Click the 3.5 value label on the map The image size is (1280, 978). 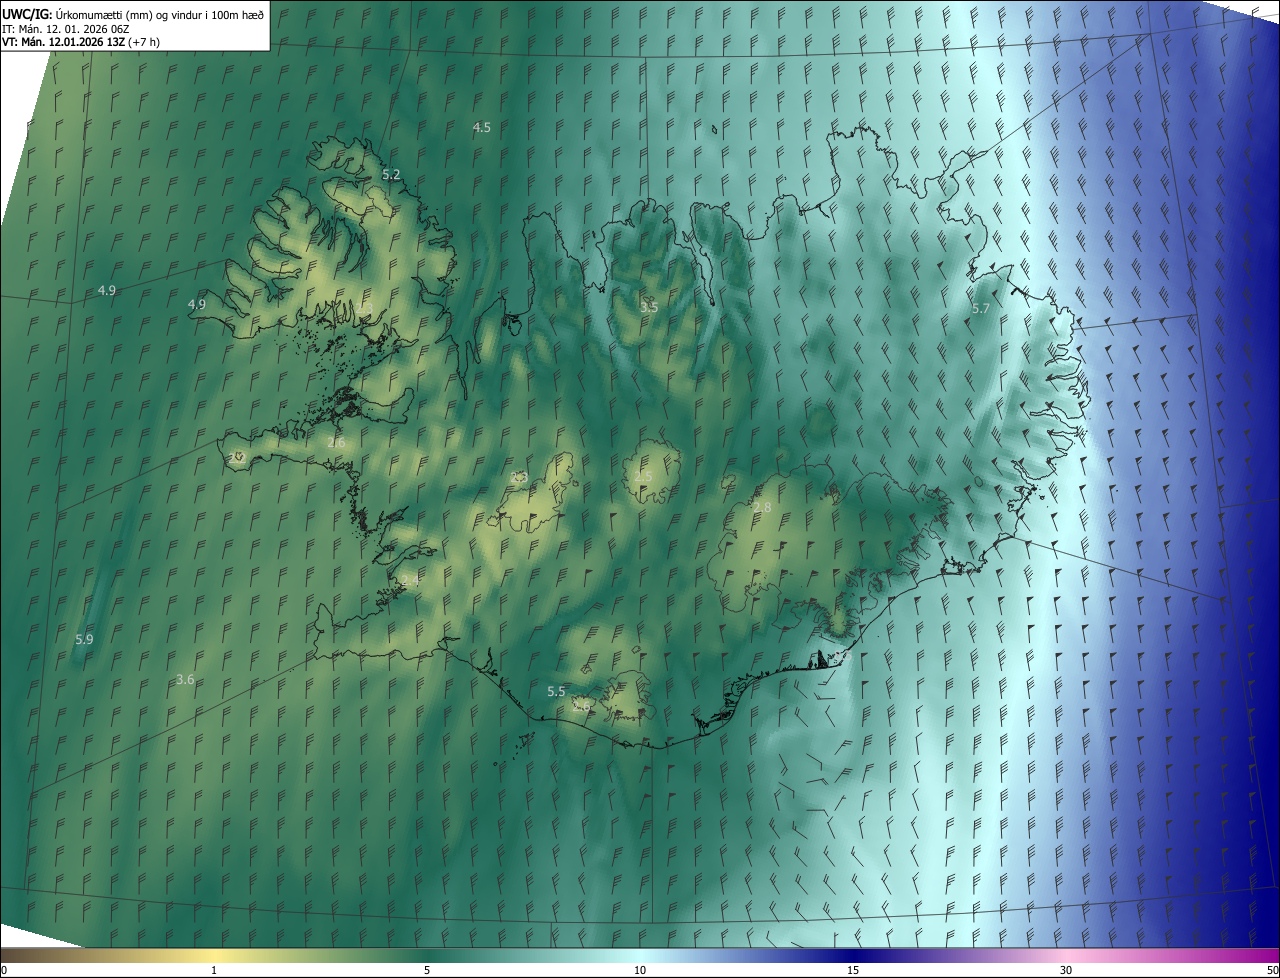649,307
